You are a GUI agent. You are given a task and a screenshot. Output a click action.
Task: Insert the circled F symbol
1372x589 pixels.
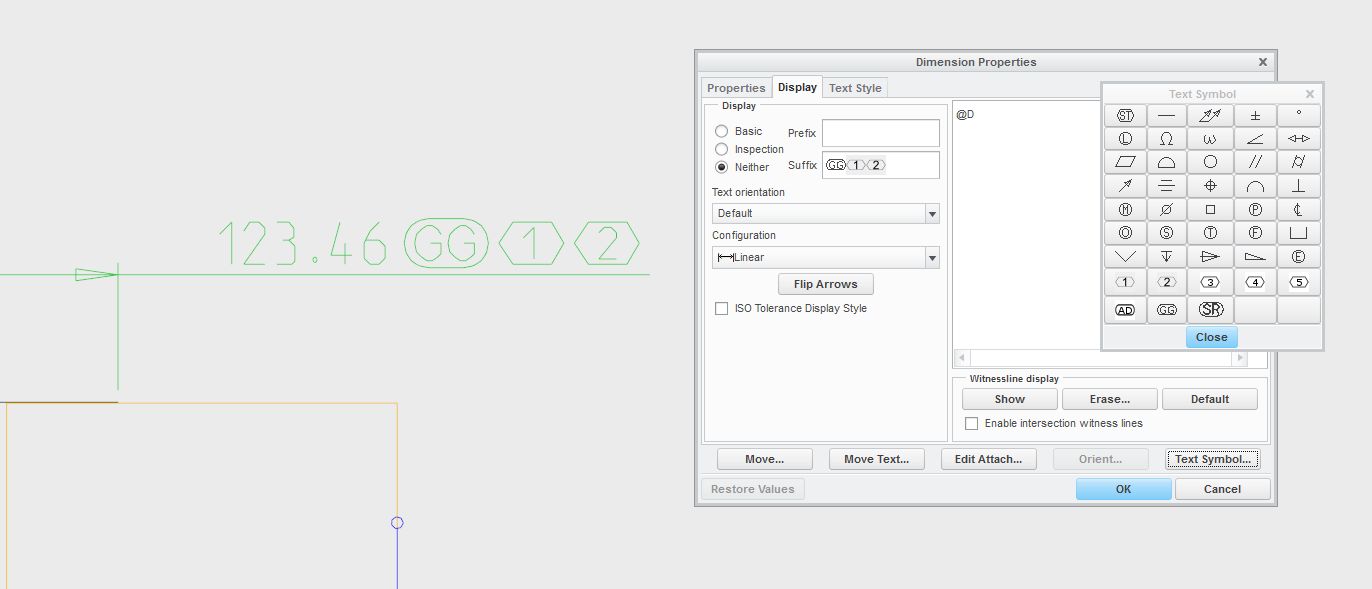(x=1254, y=233)
